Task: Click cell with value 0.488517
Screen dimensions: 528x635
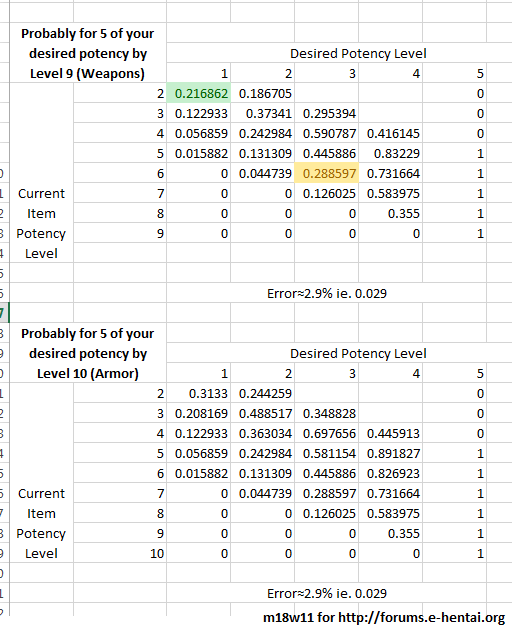Action: (x=262, y=413)
